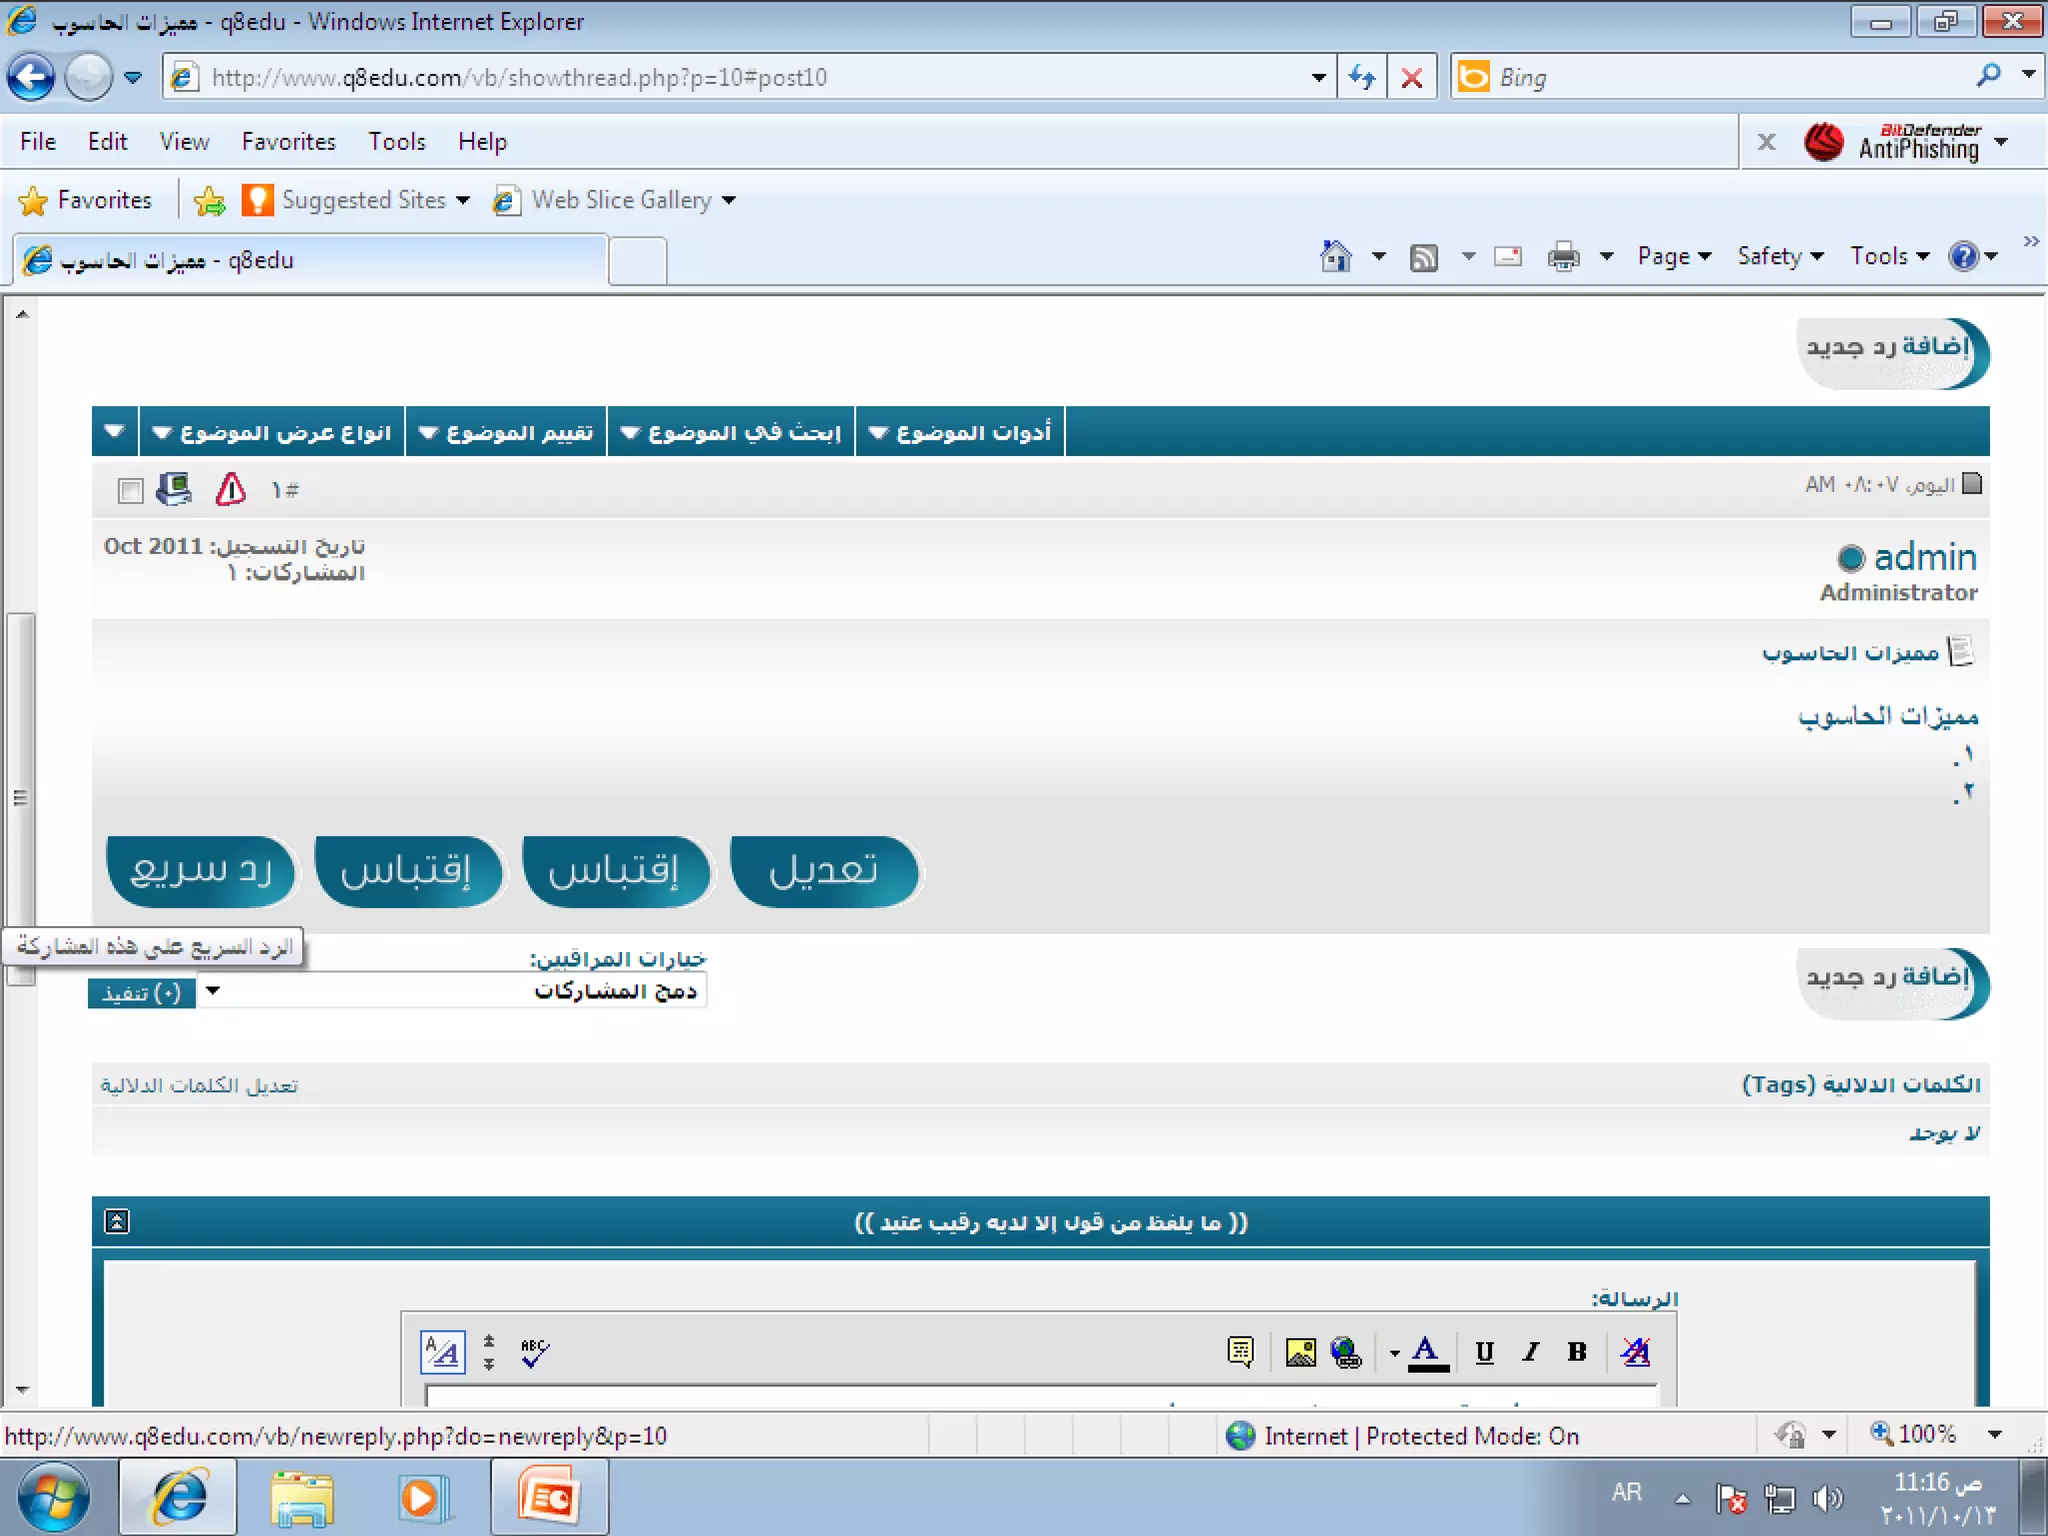The height and width of the screenshot is (1536, 2048).
Task: Click the Underline icon in the editor toolbar
Action: tap(1484, 1352)
